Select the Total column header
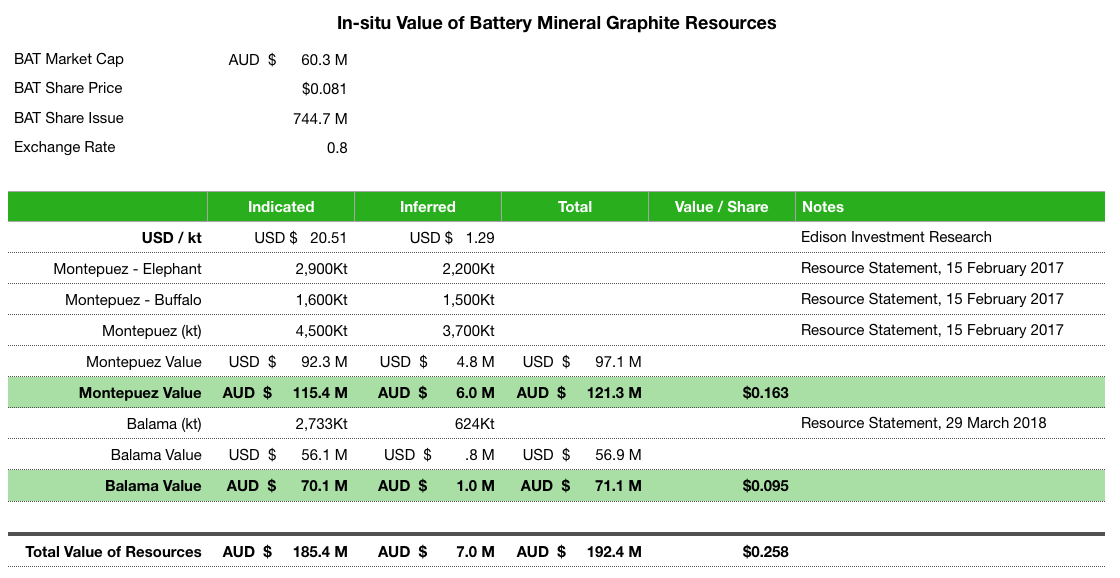 pyautogui.click(x=575, y=206)
